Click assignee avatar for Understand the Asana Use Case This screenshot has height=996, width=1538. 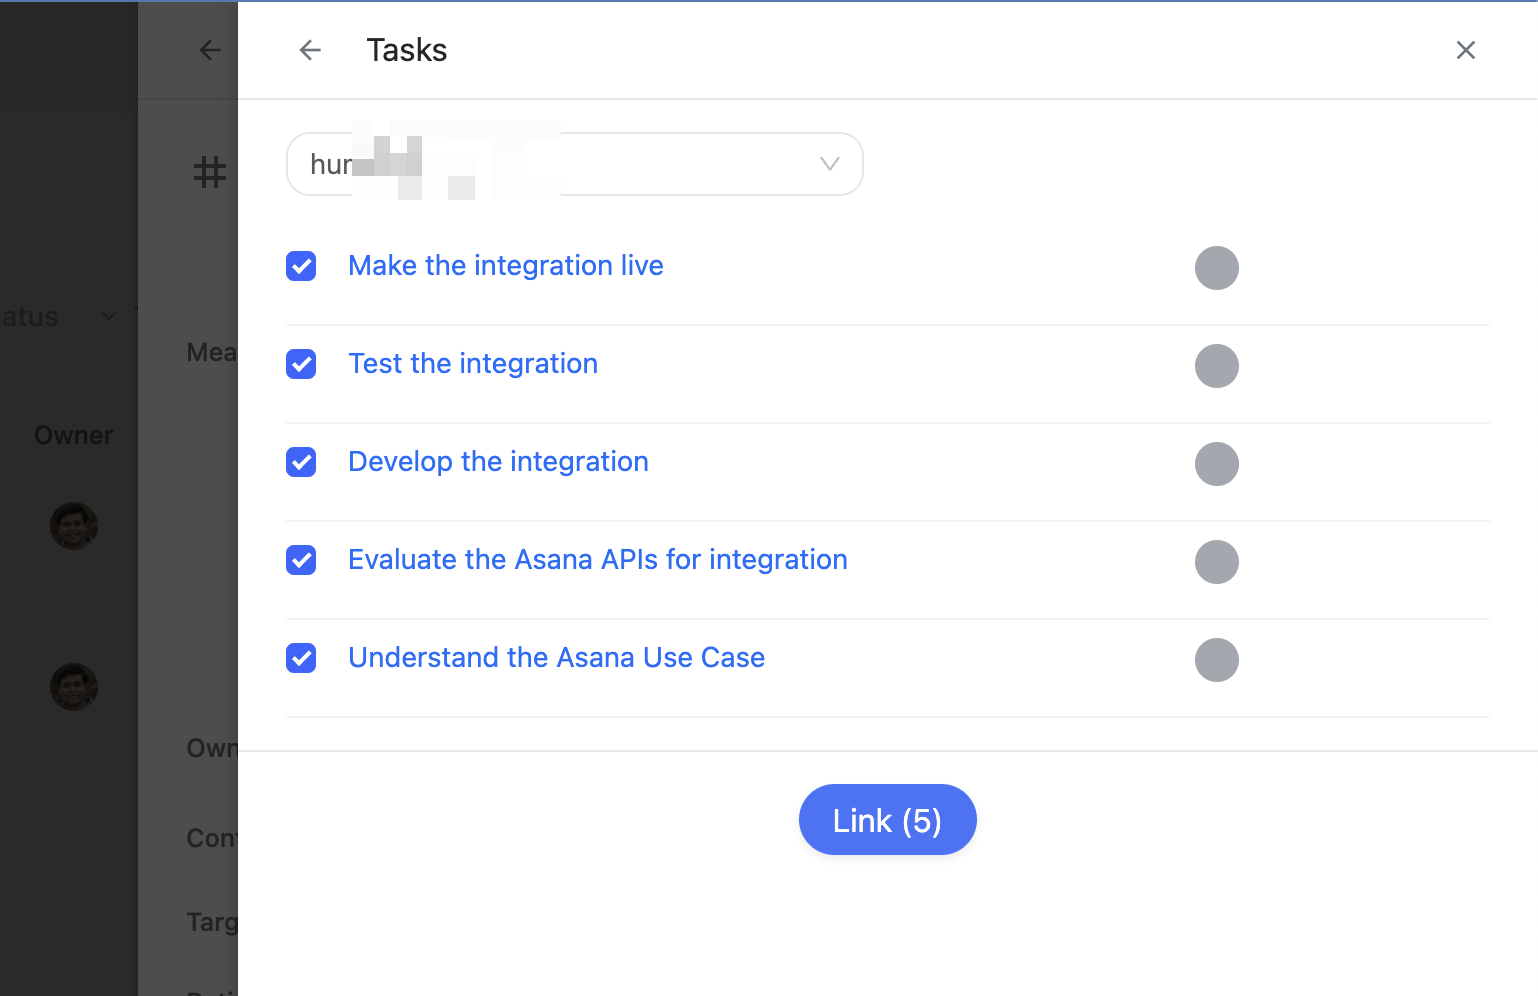pos(1217,660)
